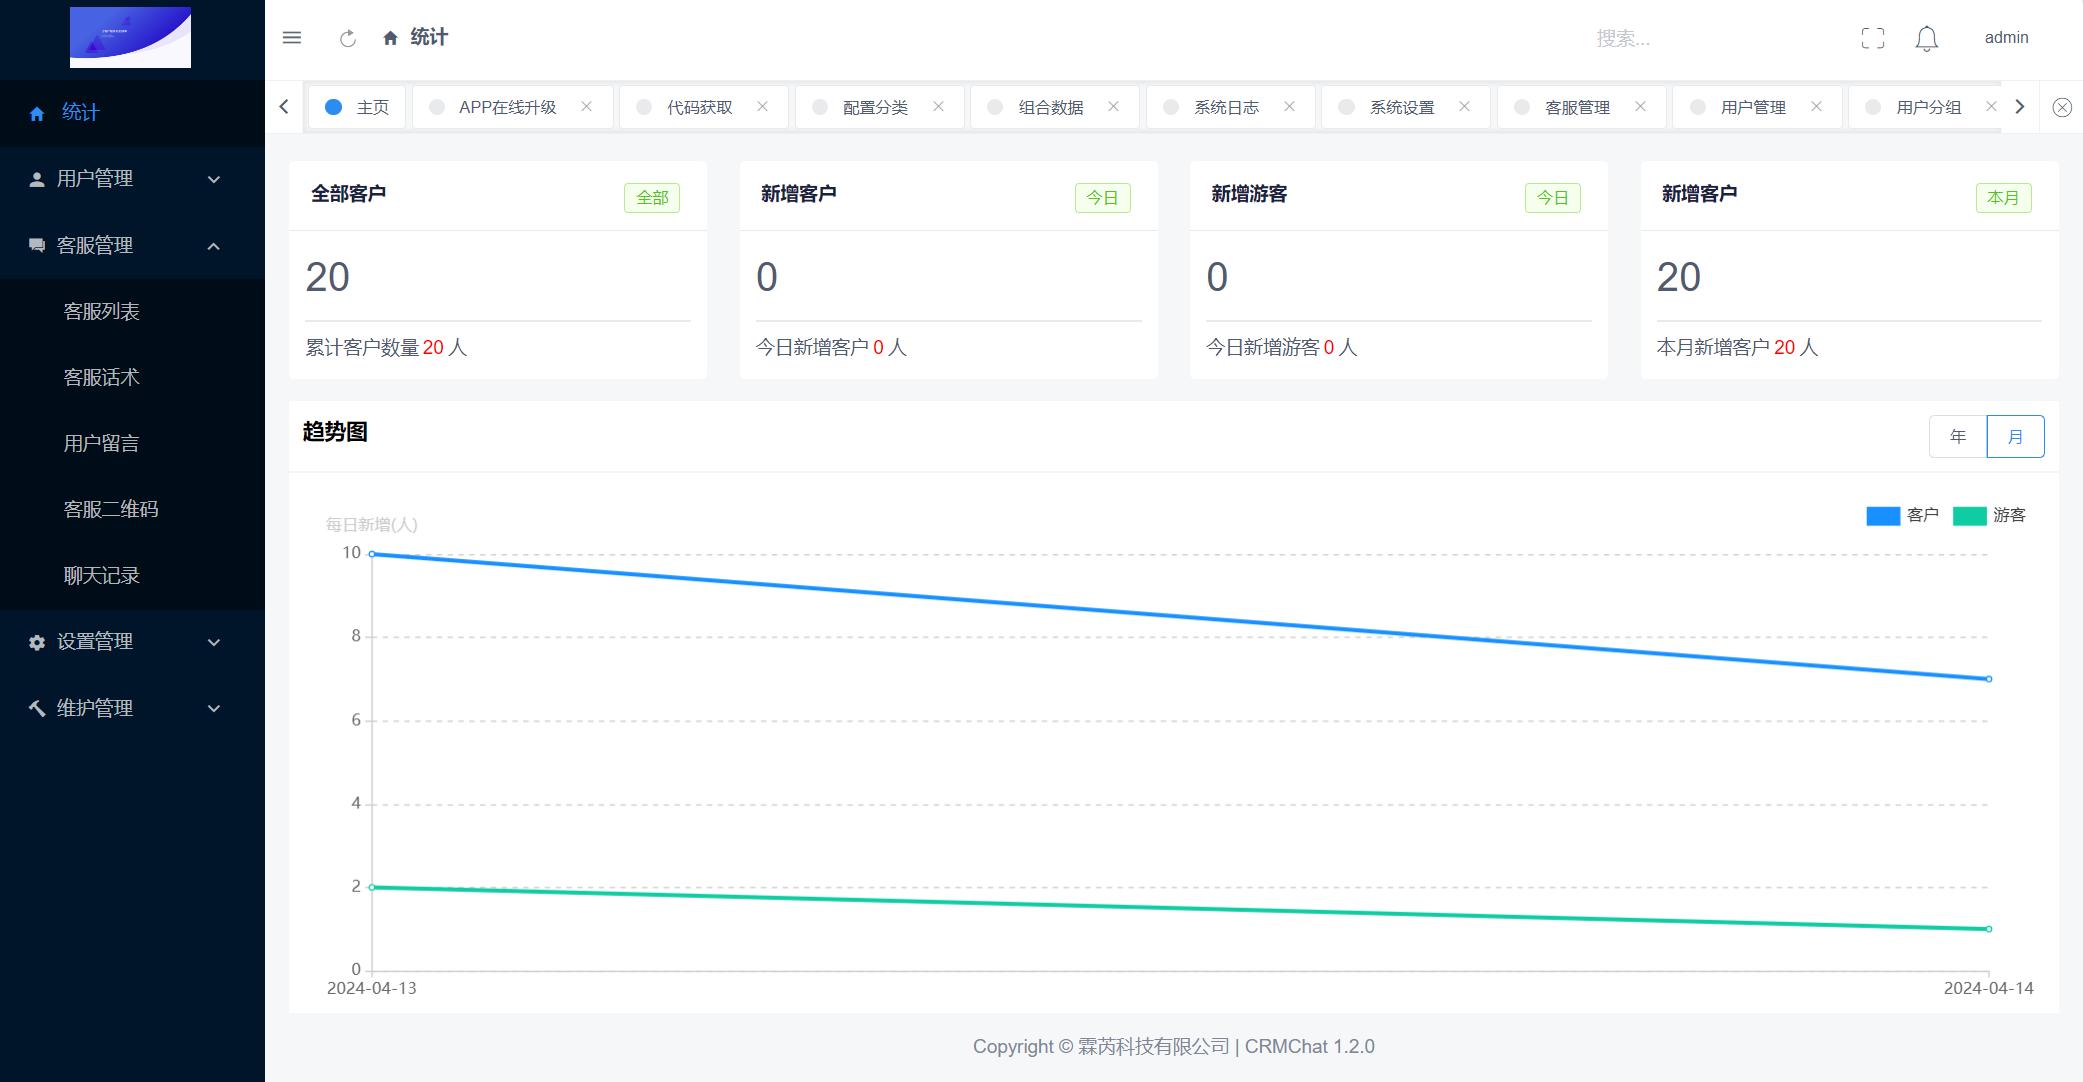Image resolution: width=2083 pixels, height=1082 pixels.
Task: Close the 系统设置 tab
Action: click(x=1465, y=106)
